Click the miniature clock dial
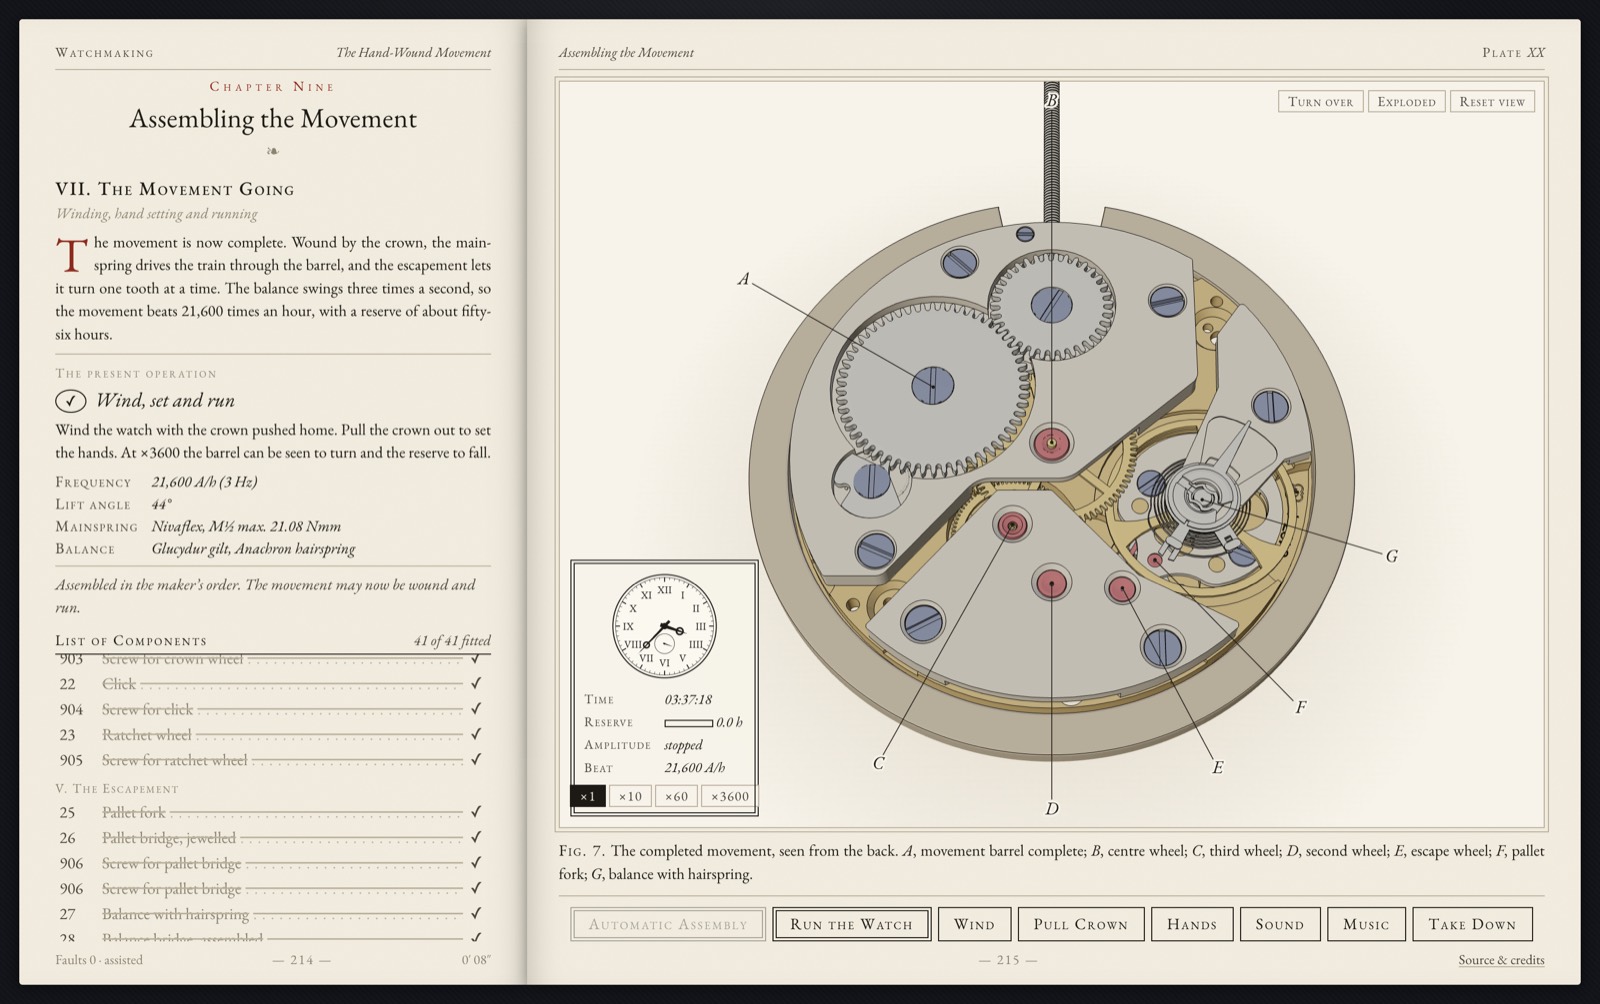Image resolution: width=1600 pixels, height=1004 pixels. (664, 626)
